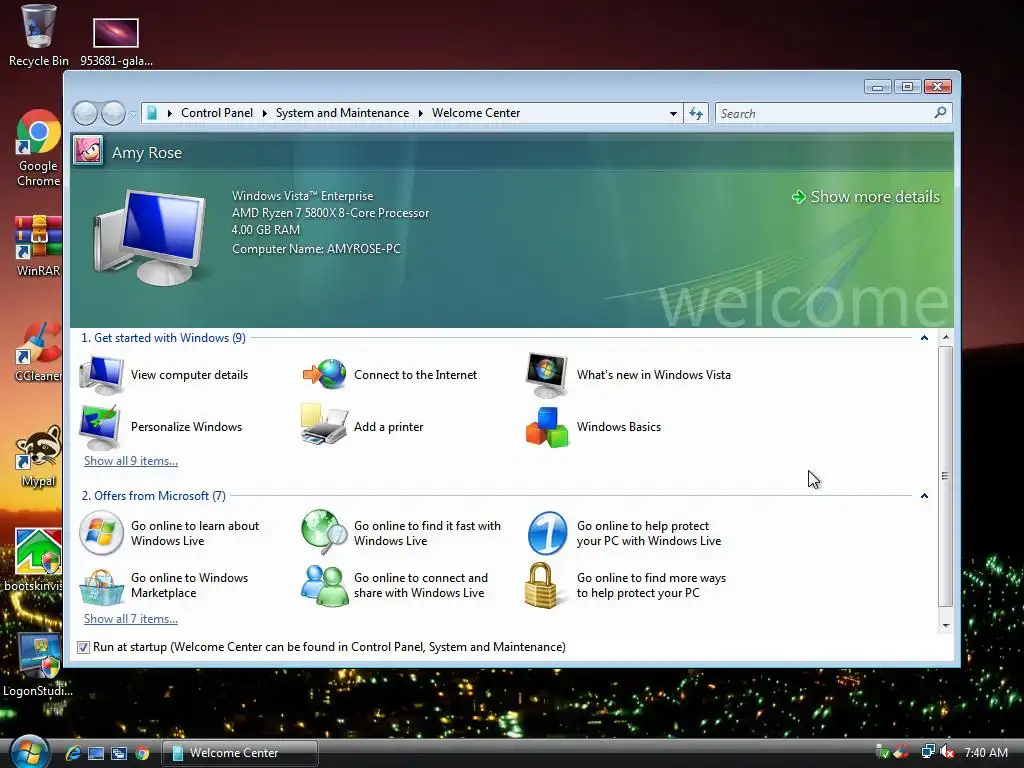Launch Chrome from Quick Launch bar
The width and height of the screenshot is (1024, 768).
pos(142,754)
